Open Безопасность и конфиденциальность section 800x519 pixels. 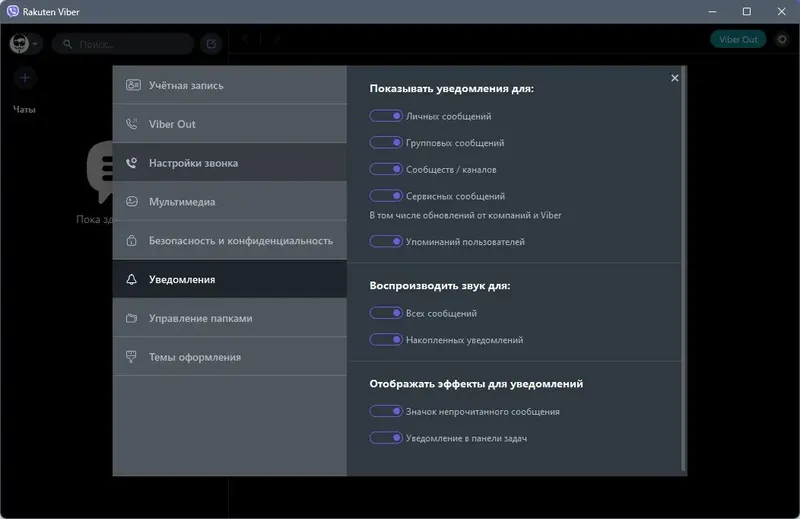tap(230, 240)
